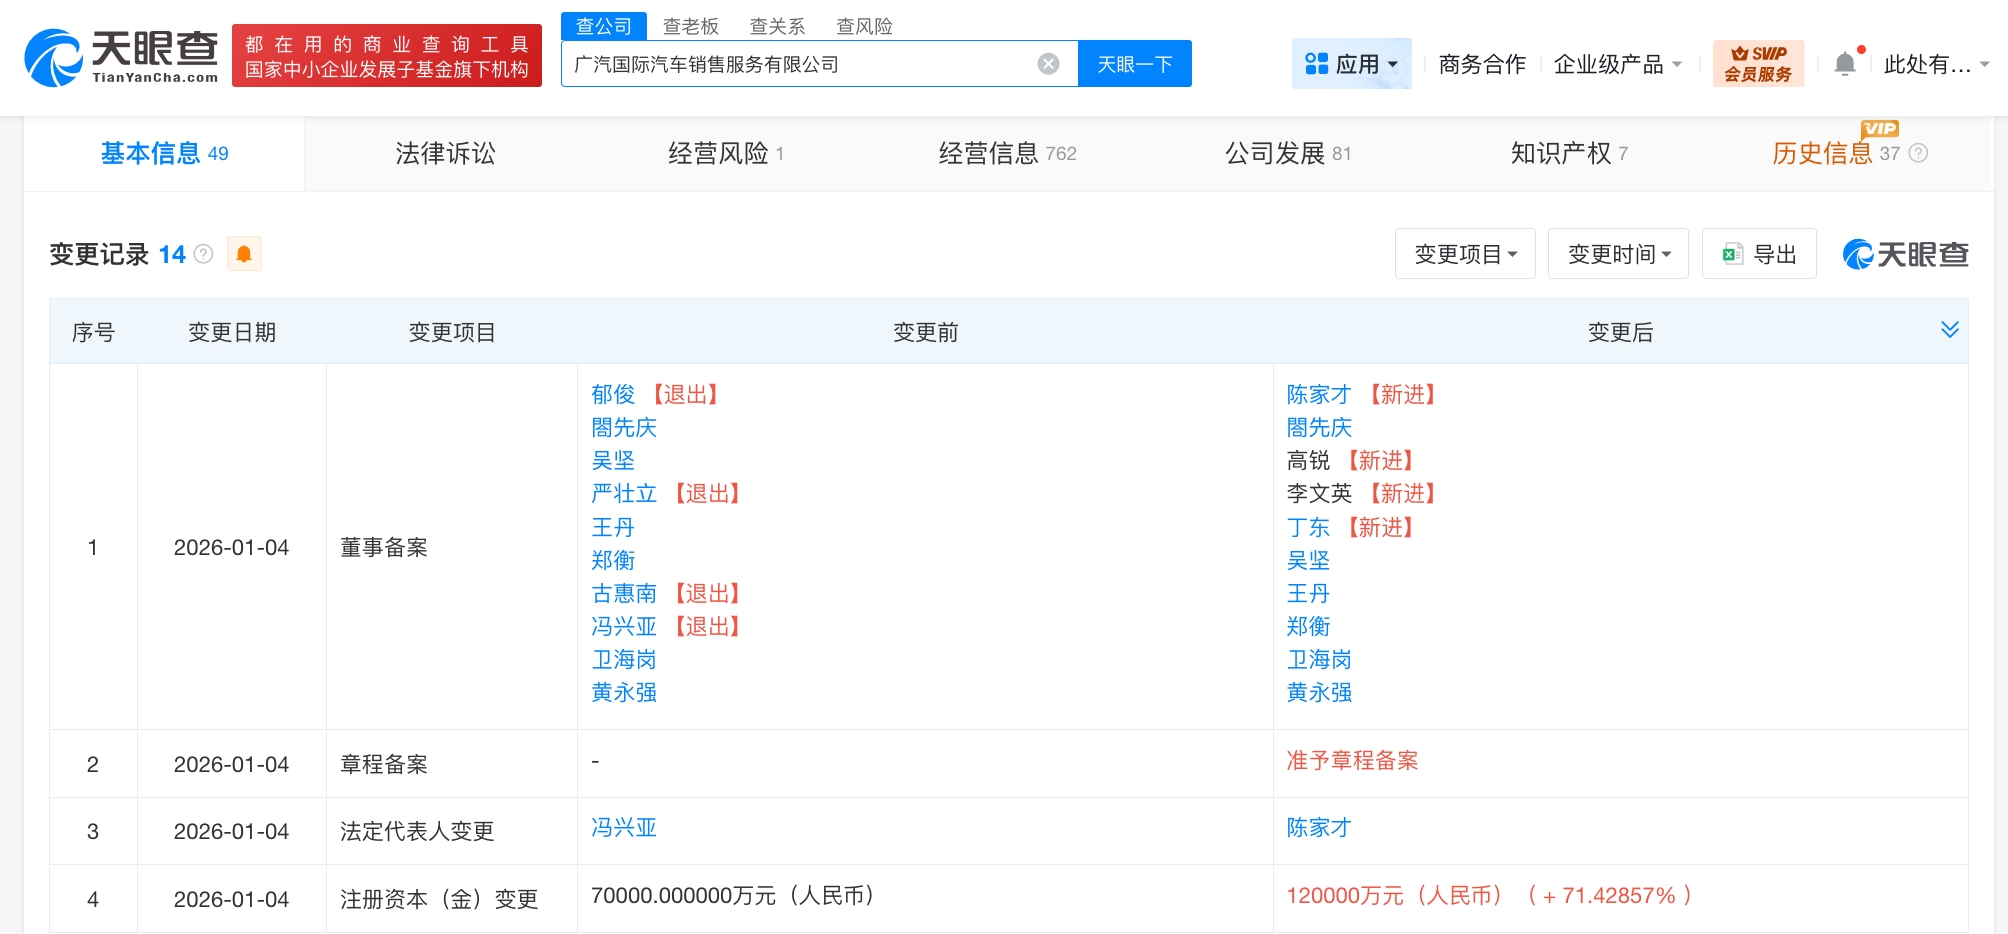Open the help tooltip next to 变更记录 14
The height and width of the screenshot is (934, 2008).
point(203,255)
